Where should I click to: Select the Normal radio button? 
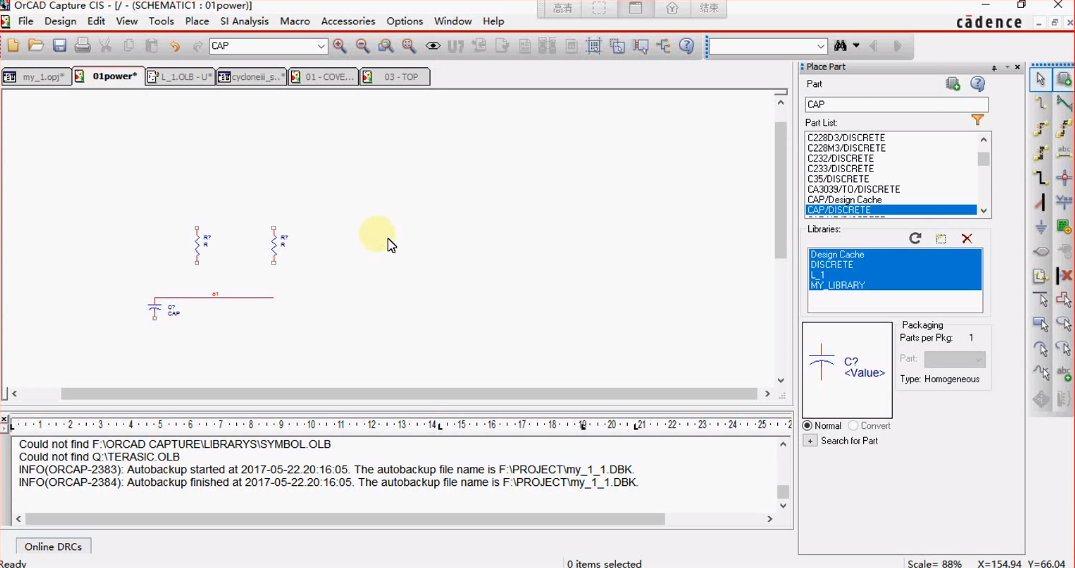pyautogui.click(x=807, y=426)
